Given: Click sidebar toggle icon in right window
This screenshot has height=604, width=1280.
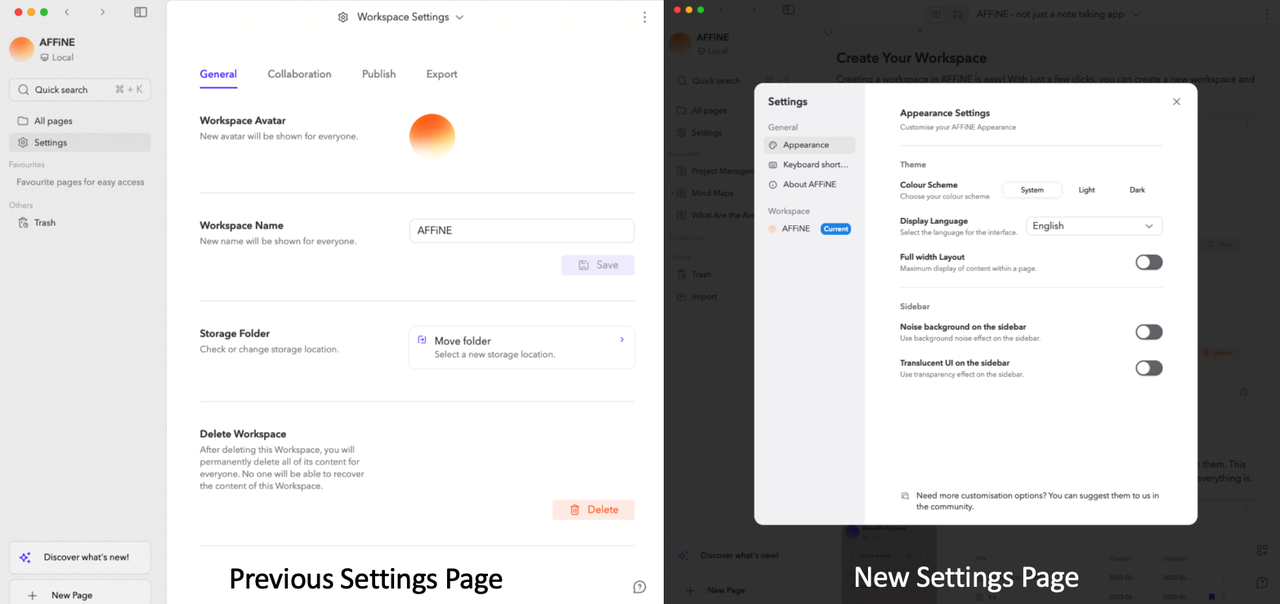Looking at the screenshot, I should coord(789,10).
